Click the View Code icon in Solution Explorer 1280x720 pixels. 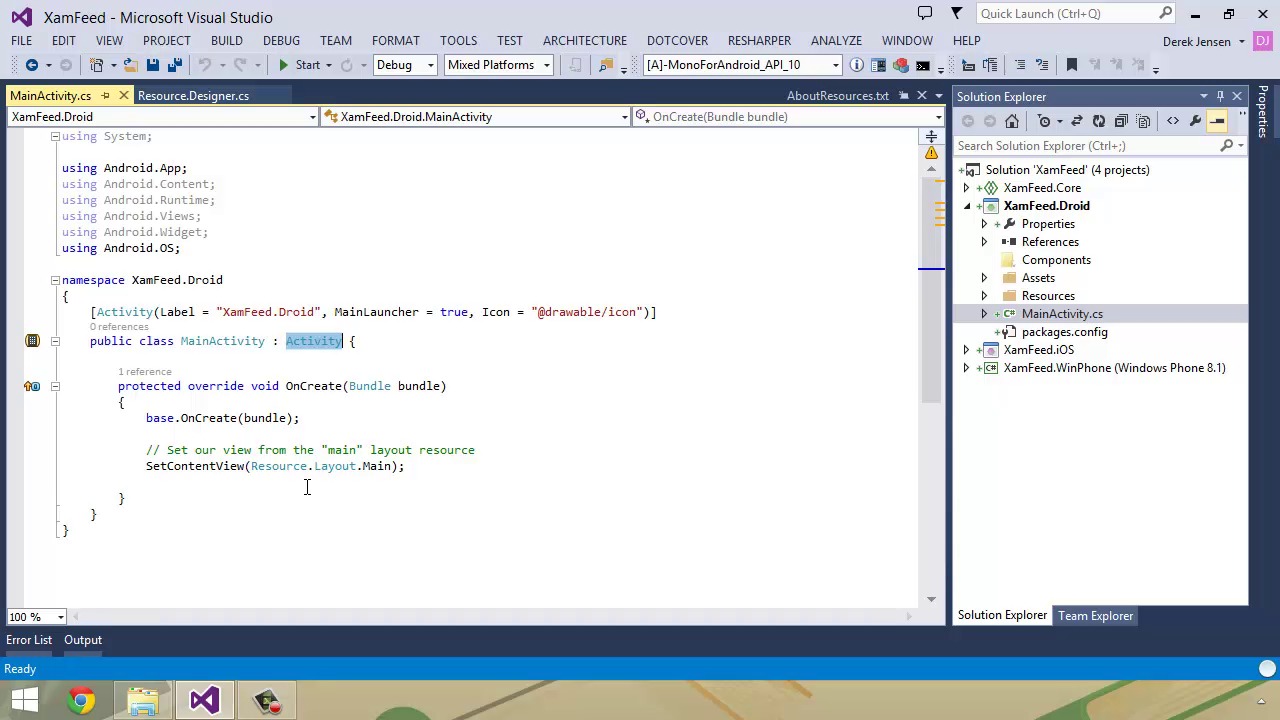click(x=1173, y=121)
